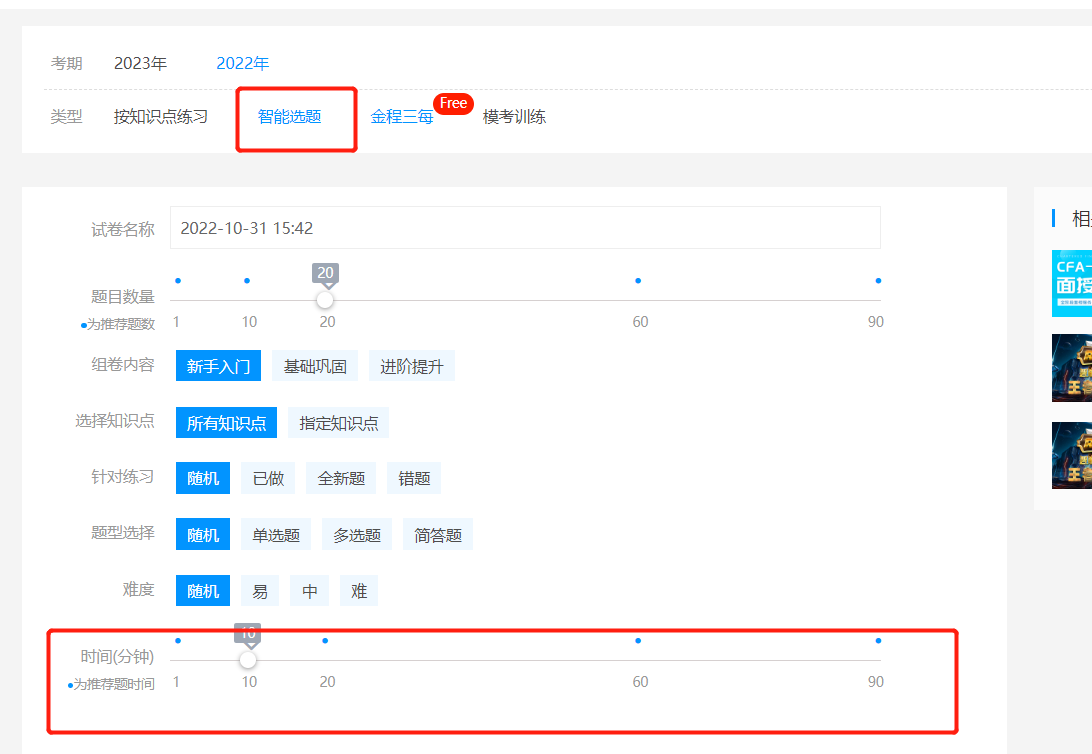
Task: Click the 试卷名称 input field
Action: pos(525,228)
